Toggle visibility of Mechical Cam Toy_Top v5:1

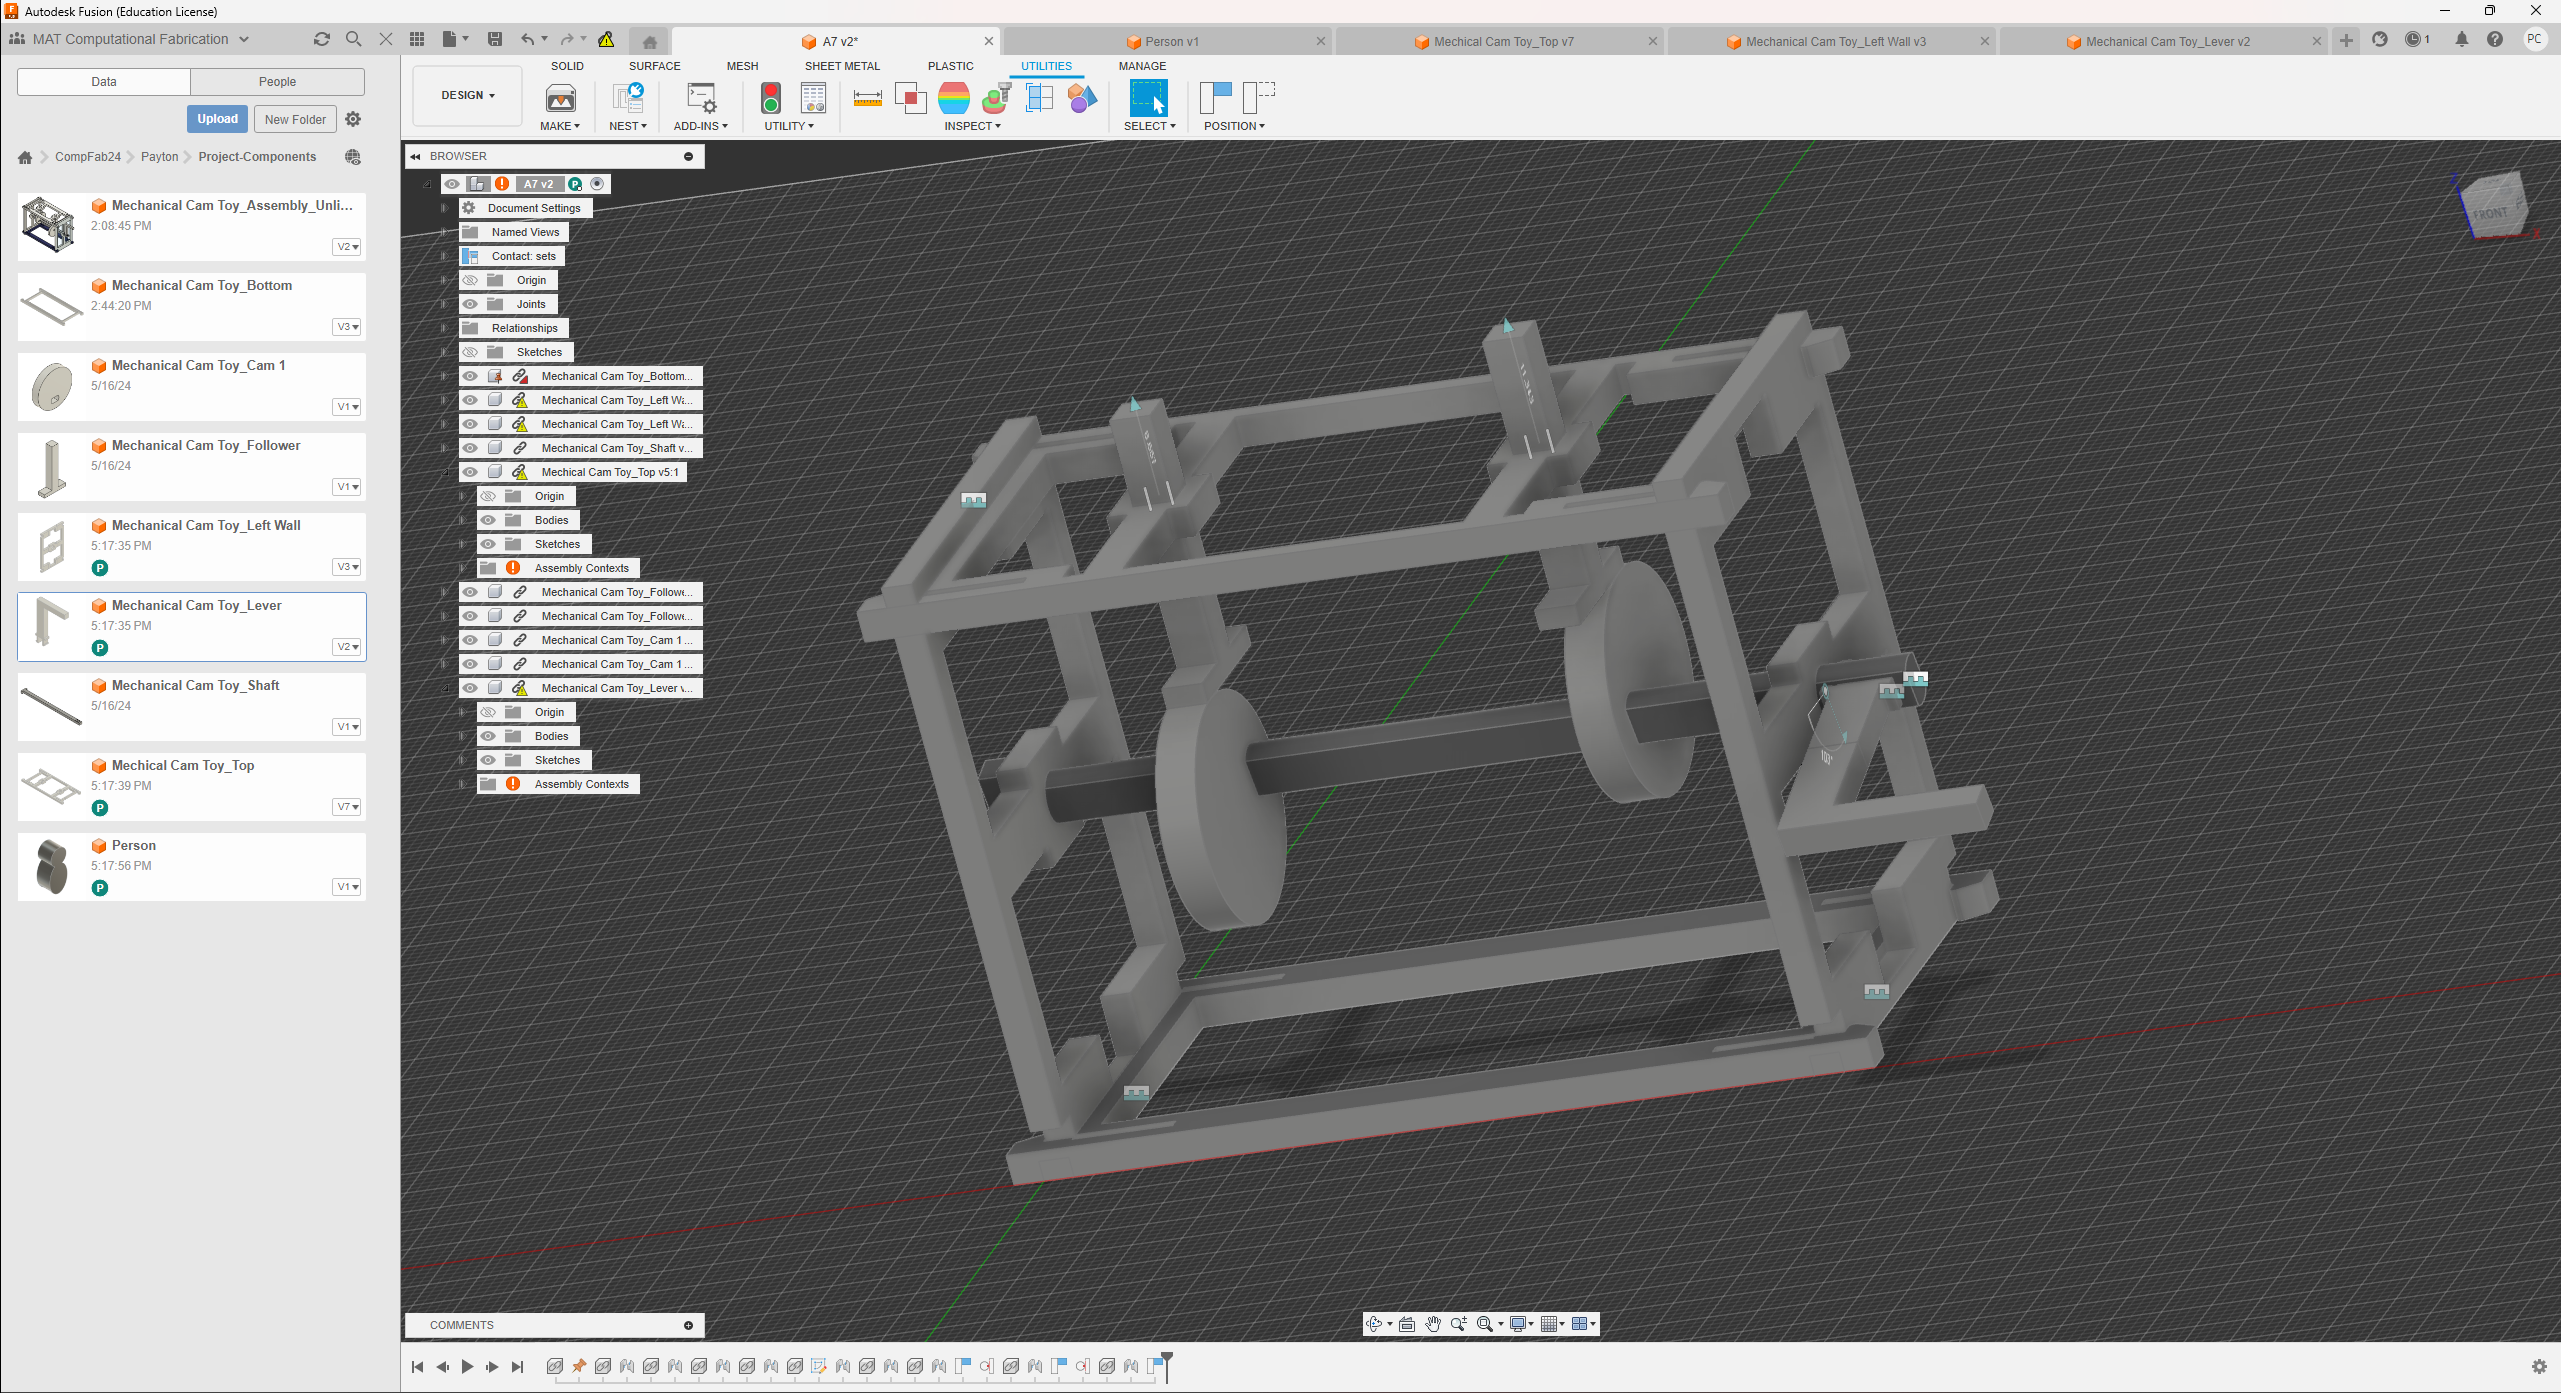470,472
